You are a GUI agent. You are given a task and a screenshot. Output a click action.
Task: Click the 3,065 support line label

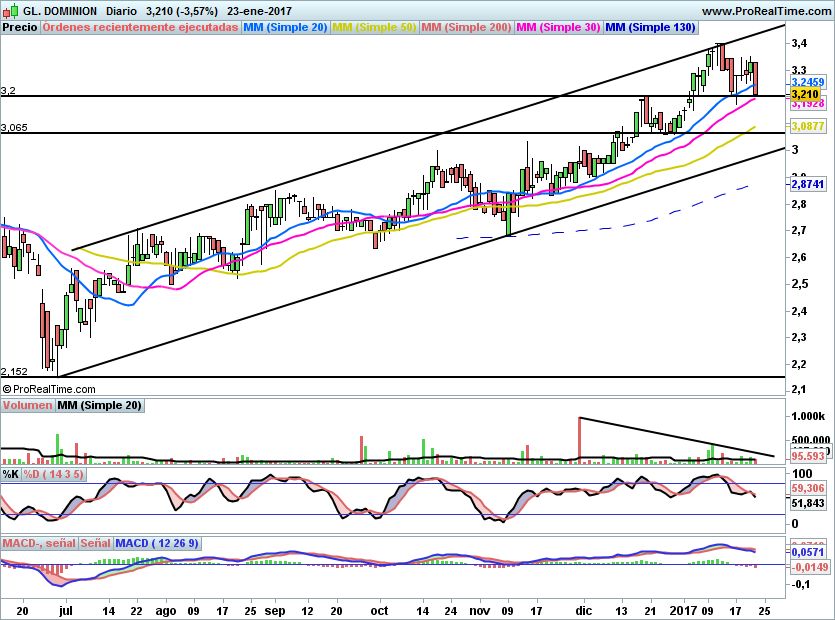(14, 127)
